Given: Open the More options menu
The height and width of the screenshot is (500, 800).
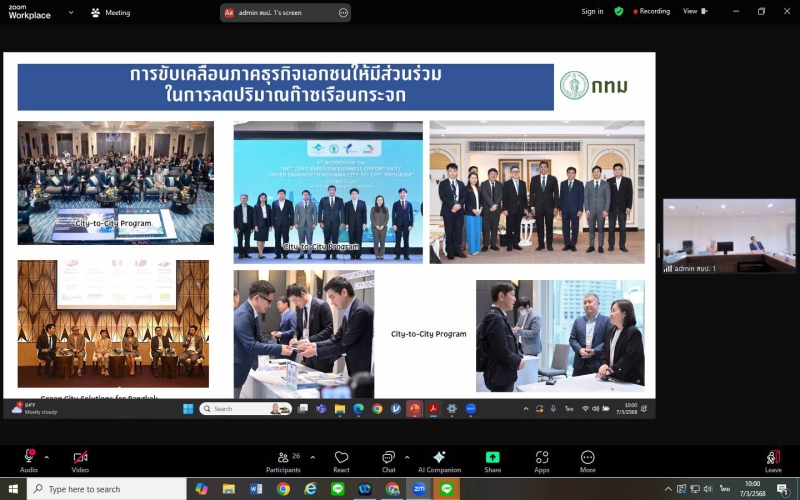Looking at the screenshot, I should (x=587, y=459).
